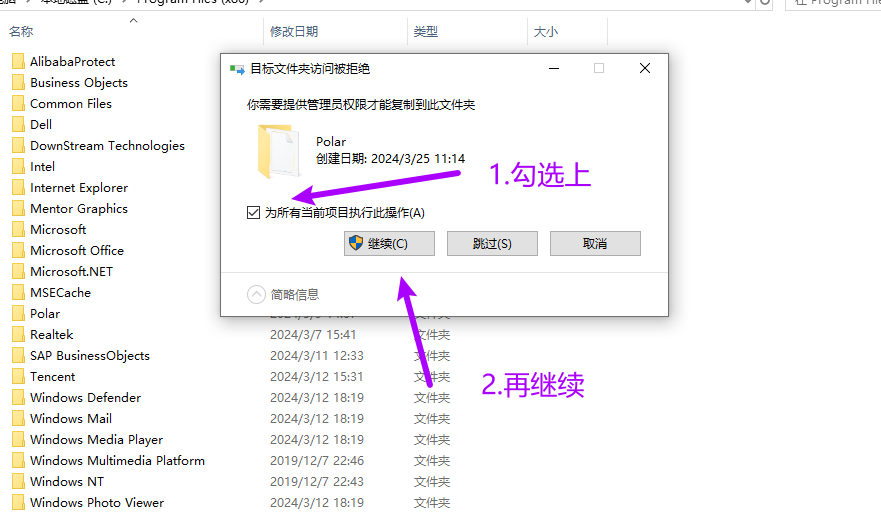Click the AlibabaProtect folder icon
This screenshot has height=513, width=881.
point(19,61)
